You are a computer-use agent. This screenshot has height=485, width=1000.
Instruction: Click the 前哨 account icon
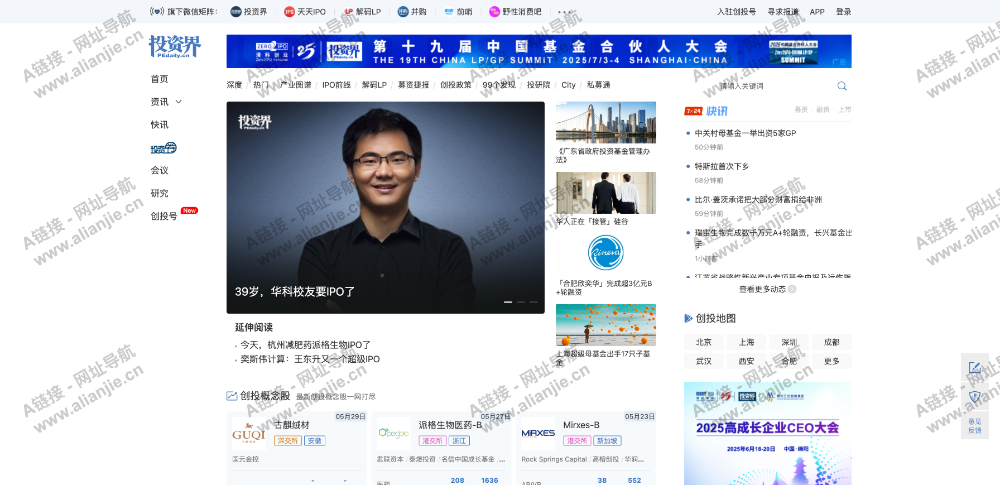(449, 11)
